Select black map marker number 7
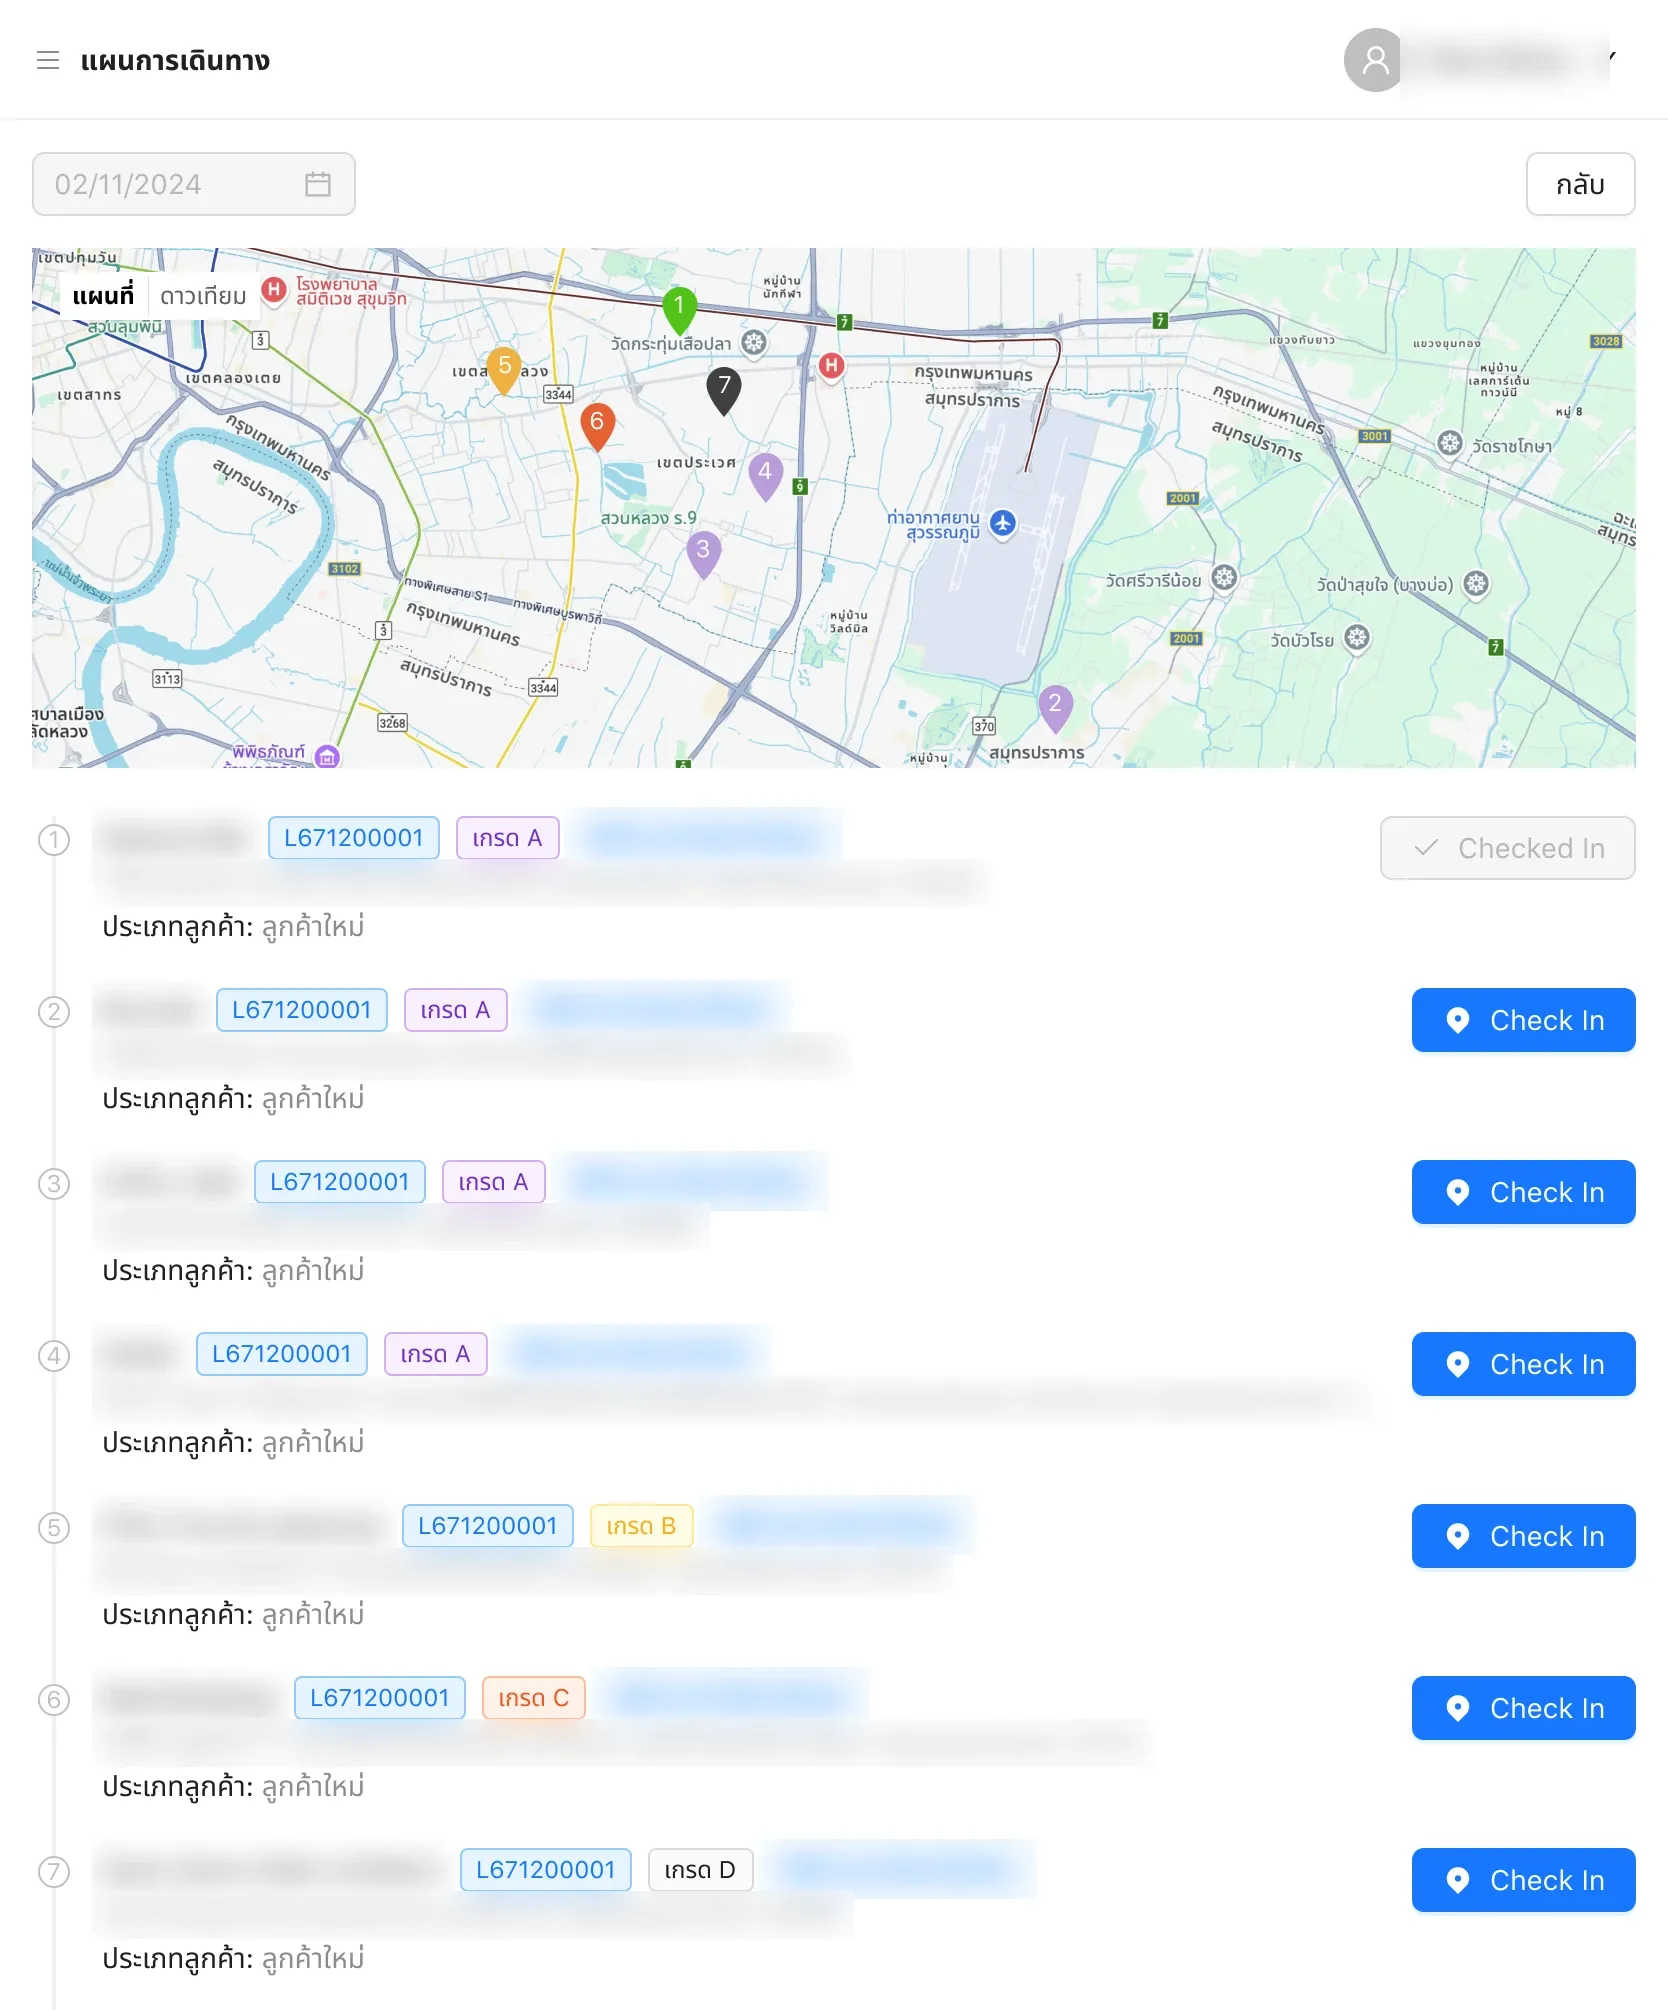This screenshot has height=2010, width=1668. point(724,391)
